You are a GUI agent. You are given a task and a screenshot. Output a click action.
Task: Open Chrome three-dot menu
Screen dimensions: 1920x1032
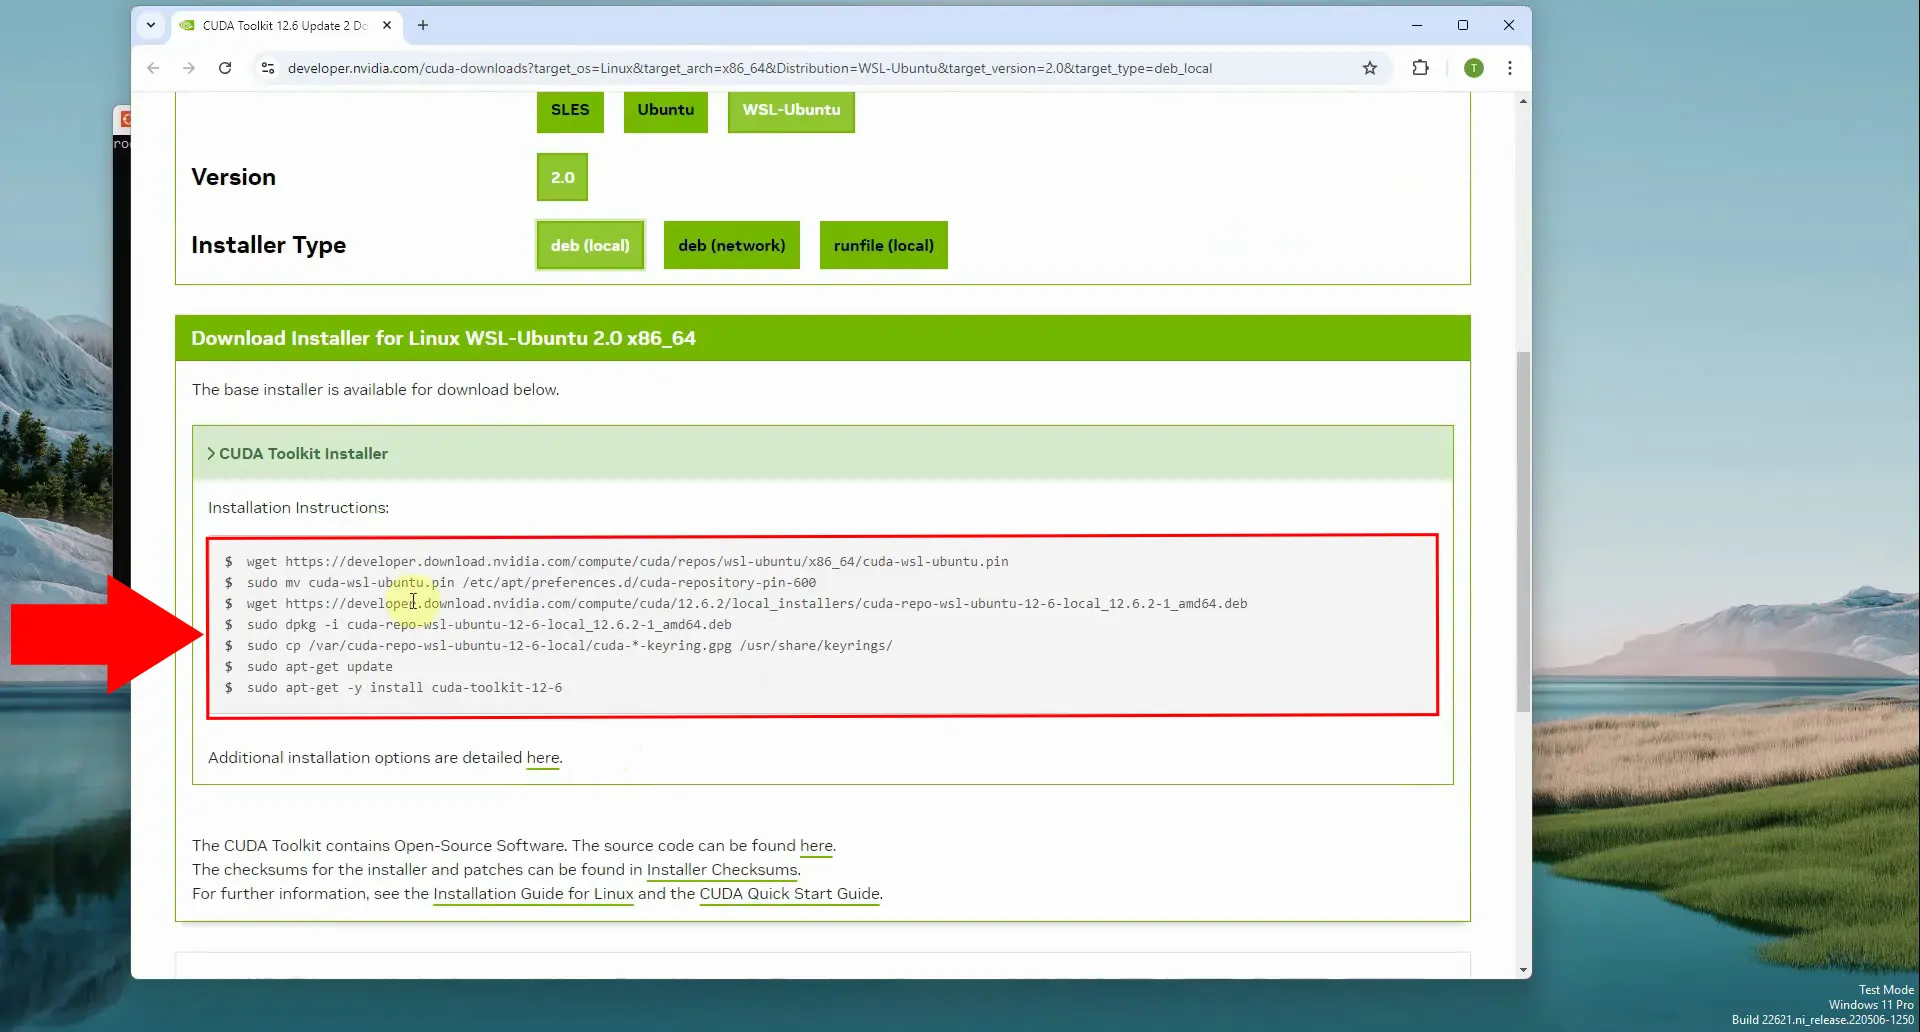(x=1510, y=68)
